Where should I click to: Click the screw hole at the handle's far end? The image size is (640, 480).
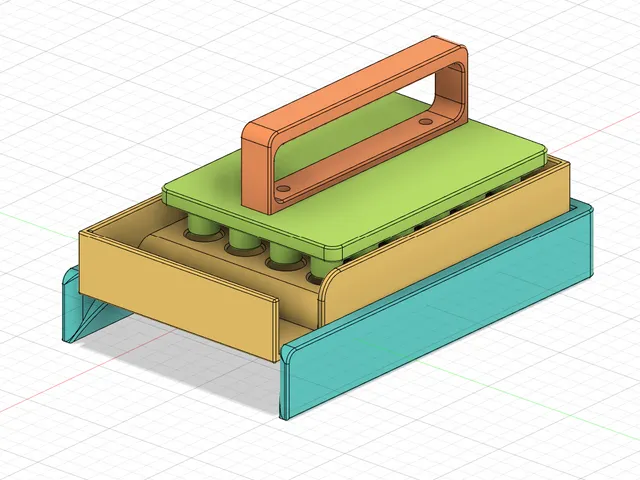click(x=426, y=121)
